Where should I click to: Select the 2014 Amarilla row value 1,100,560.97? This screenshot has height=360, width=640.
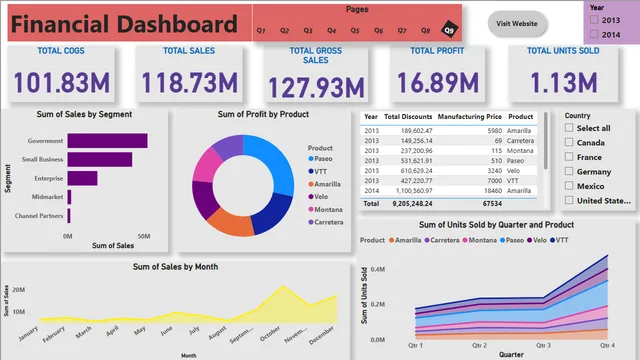pos(414,191)
